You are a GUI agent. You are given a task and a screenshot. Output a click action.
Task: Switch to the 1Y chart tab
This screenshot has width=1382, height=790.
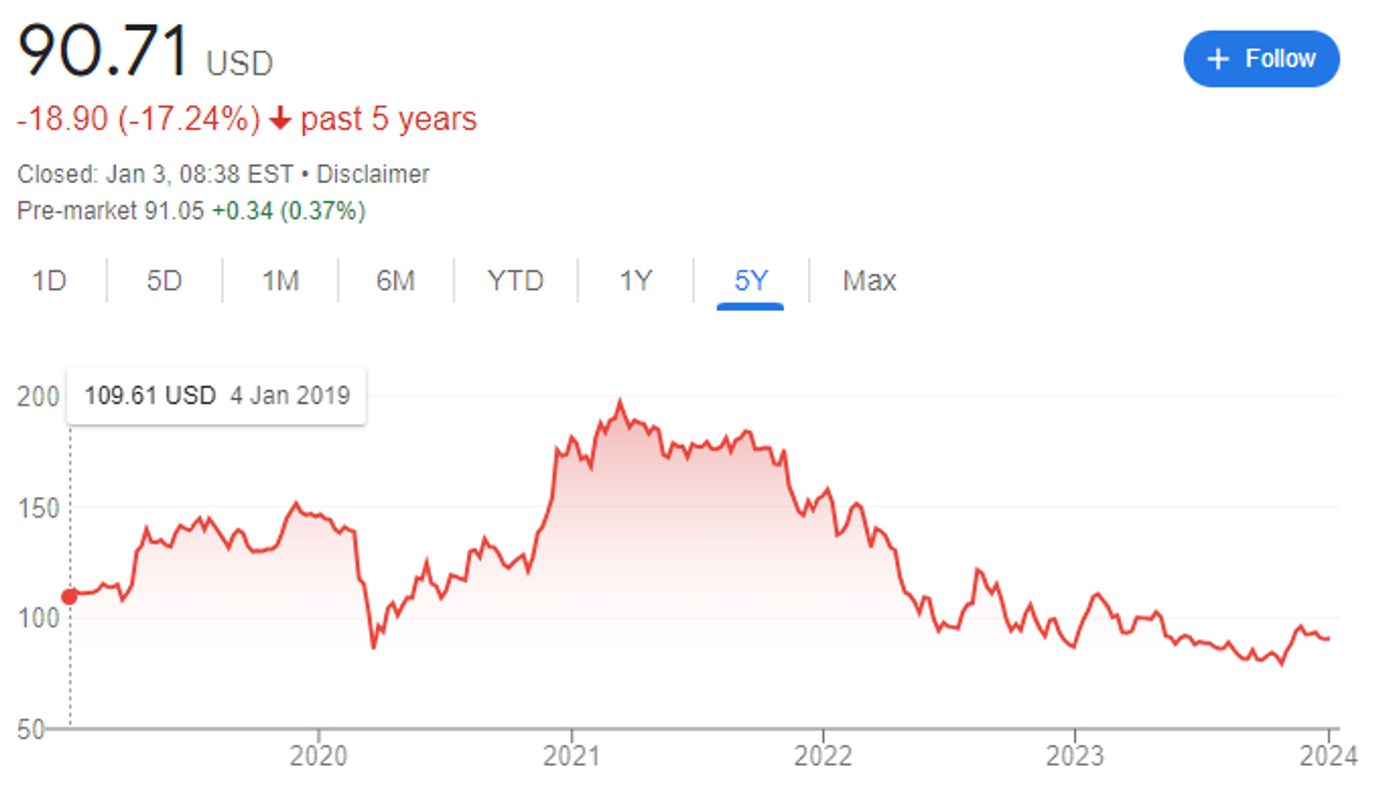click(635, 281)
